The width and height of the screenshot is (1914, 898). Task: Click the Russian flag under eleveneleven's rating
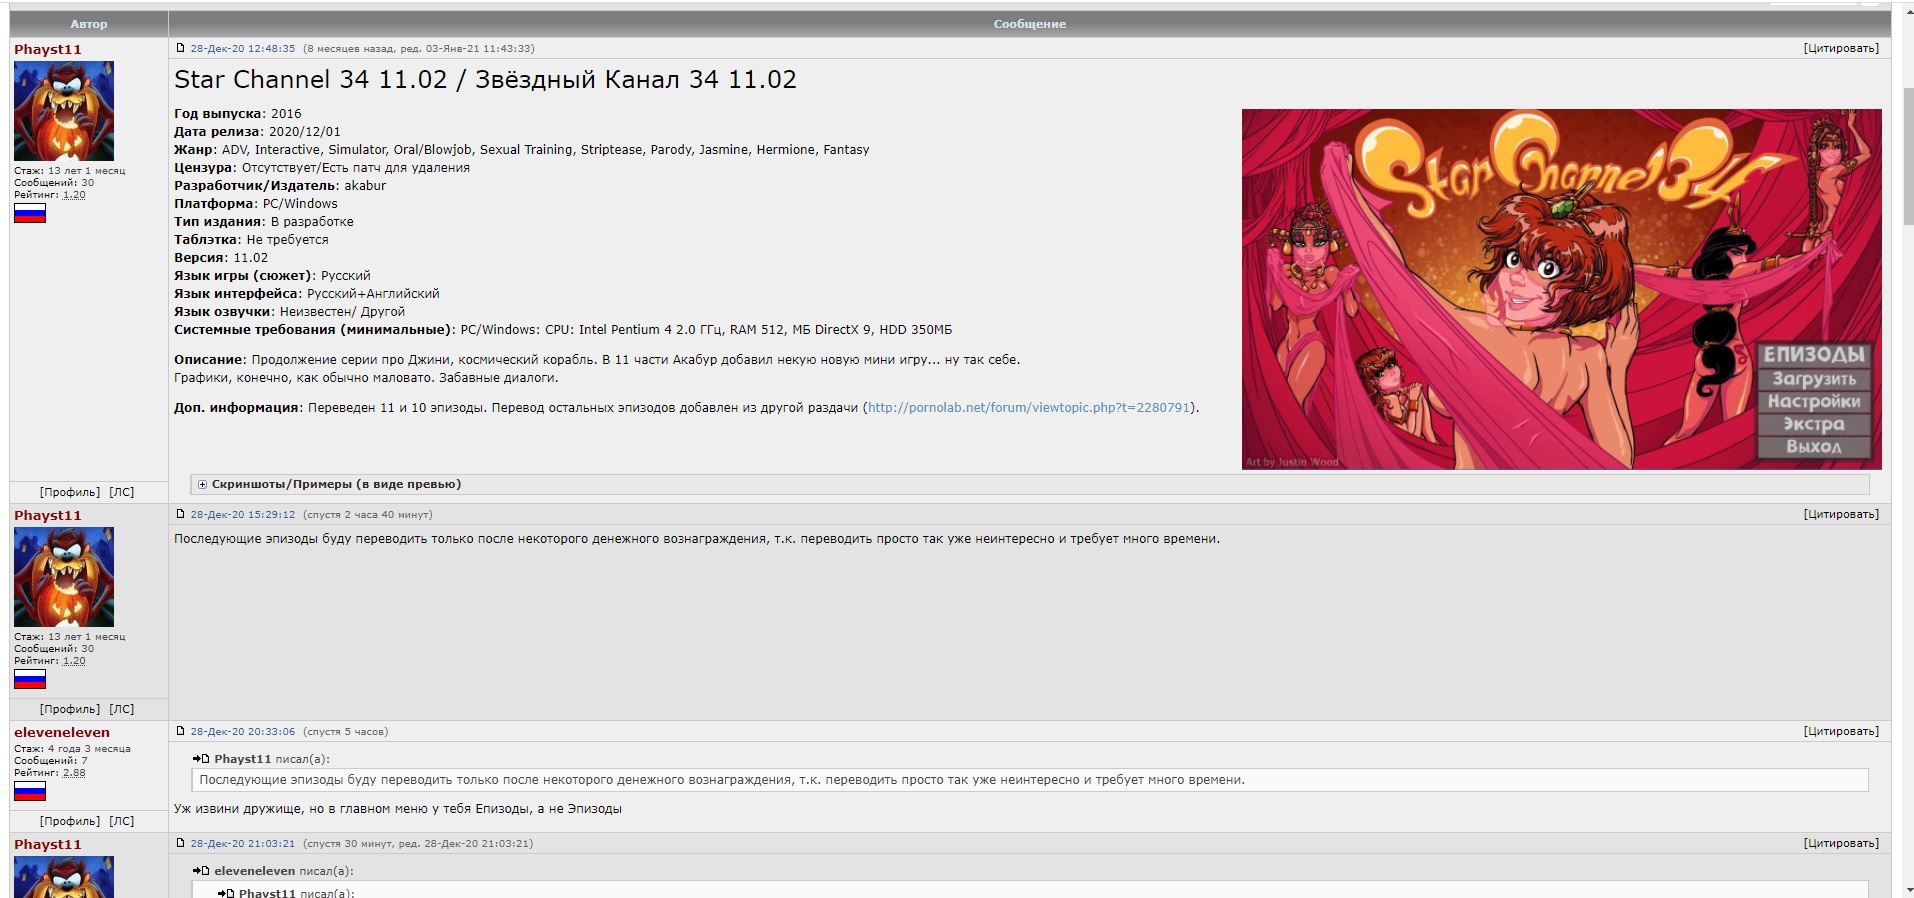[x=30, y=791]
